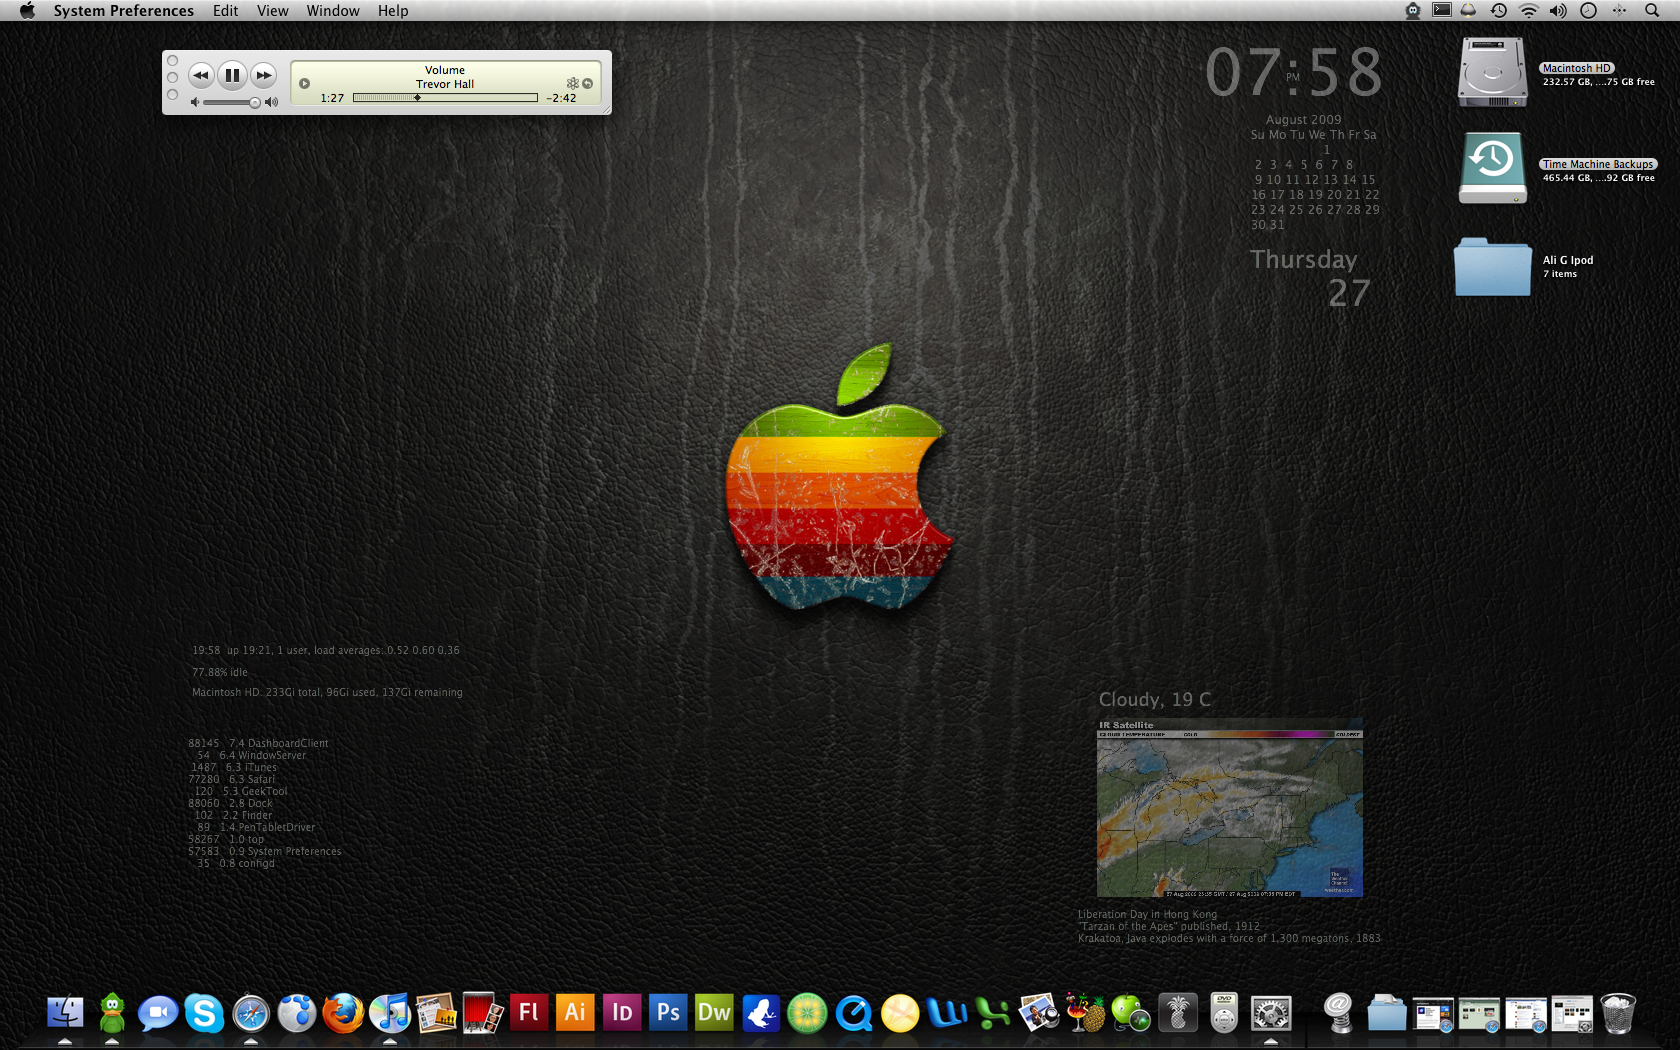Open the Wi-Fi status menu
The image size is (1680, 1050).
(x=1529, y=10)
